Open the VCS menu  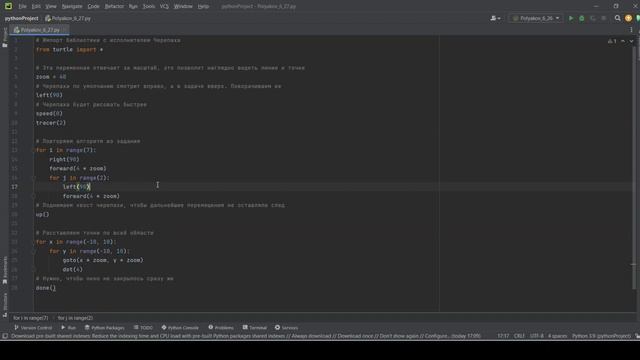click(164, 6)
